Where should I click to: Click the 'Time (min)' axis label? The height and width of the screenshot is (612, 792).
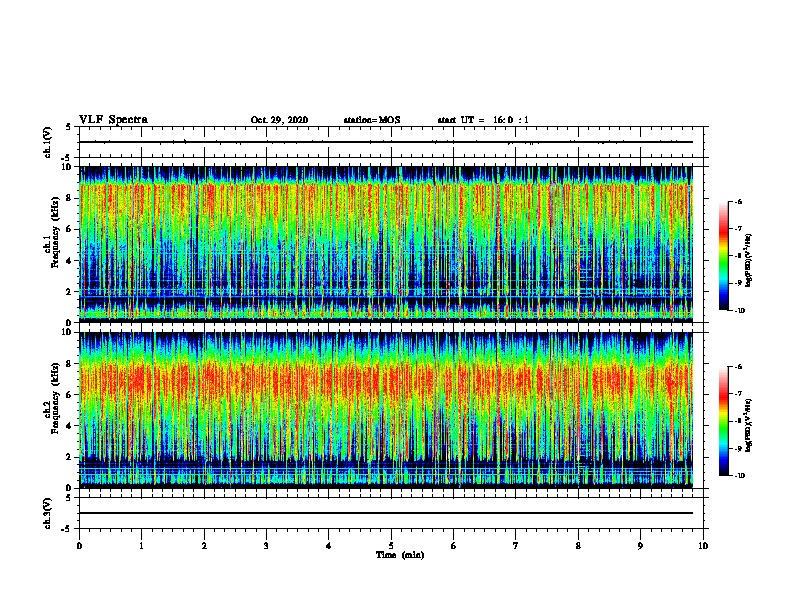[400, 555]
